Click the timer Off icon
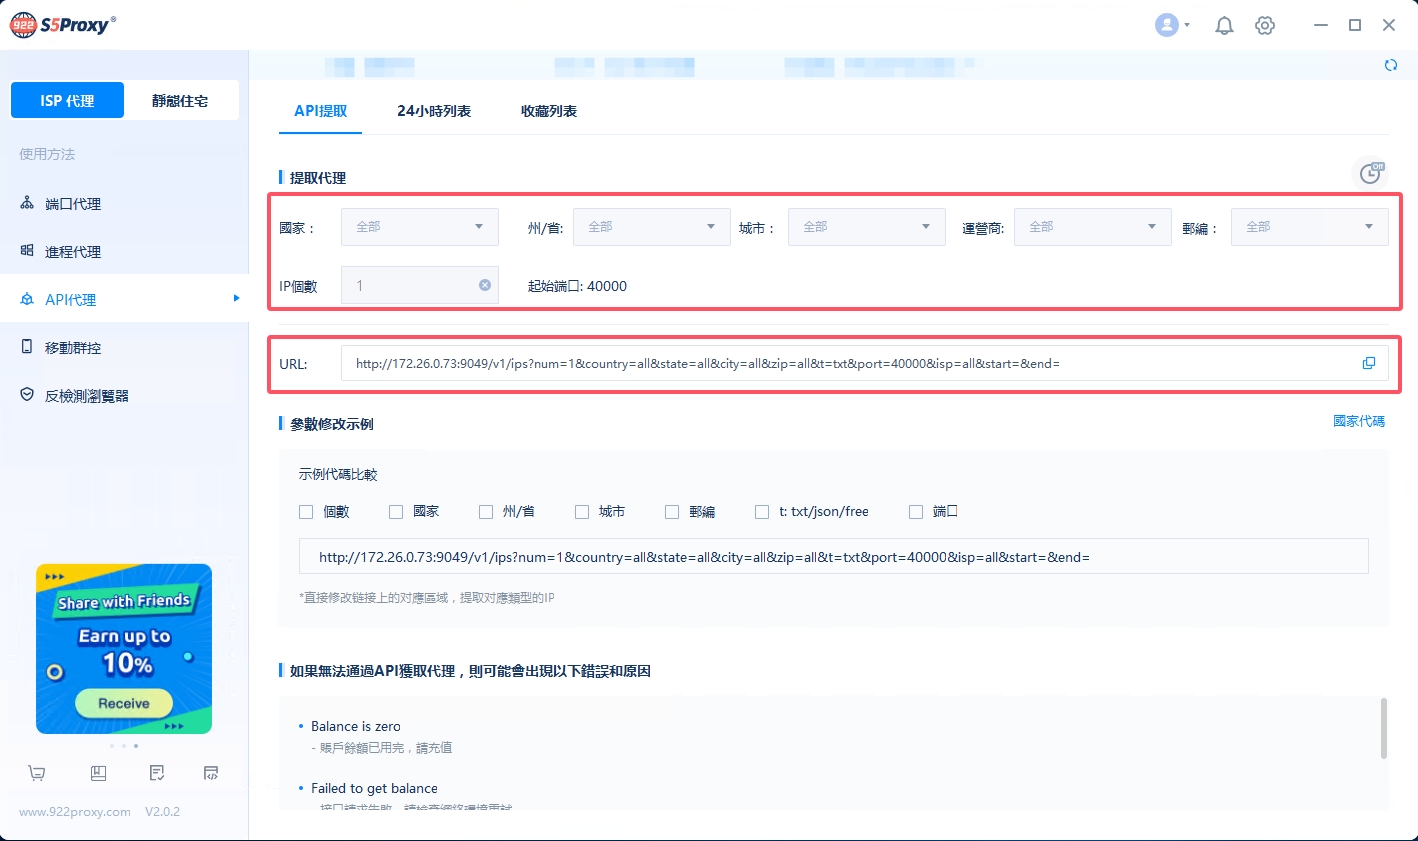1418x841 pixels. coord(1370,174)
